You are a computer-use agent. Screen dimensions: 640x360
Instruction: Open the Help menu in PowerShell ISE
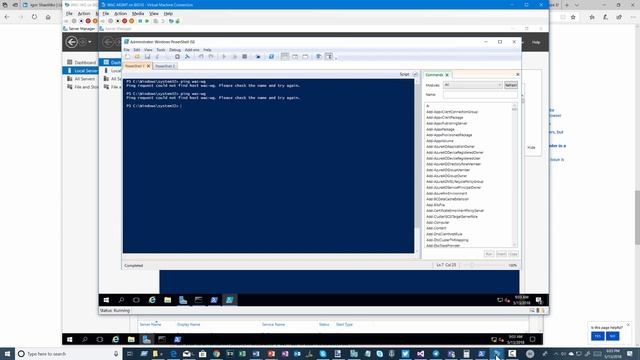click(207, 50)
